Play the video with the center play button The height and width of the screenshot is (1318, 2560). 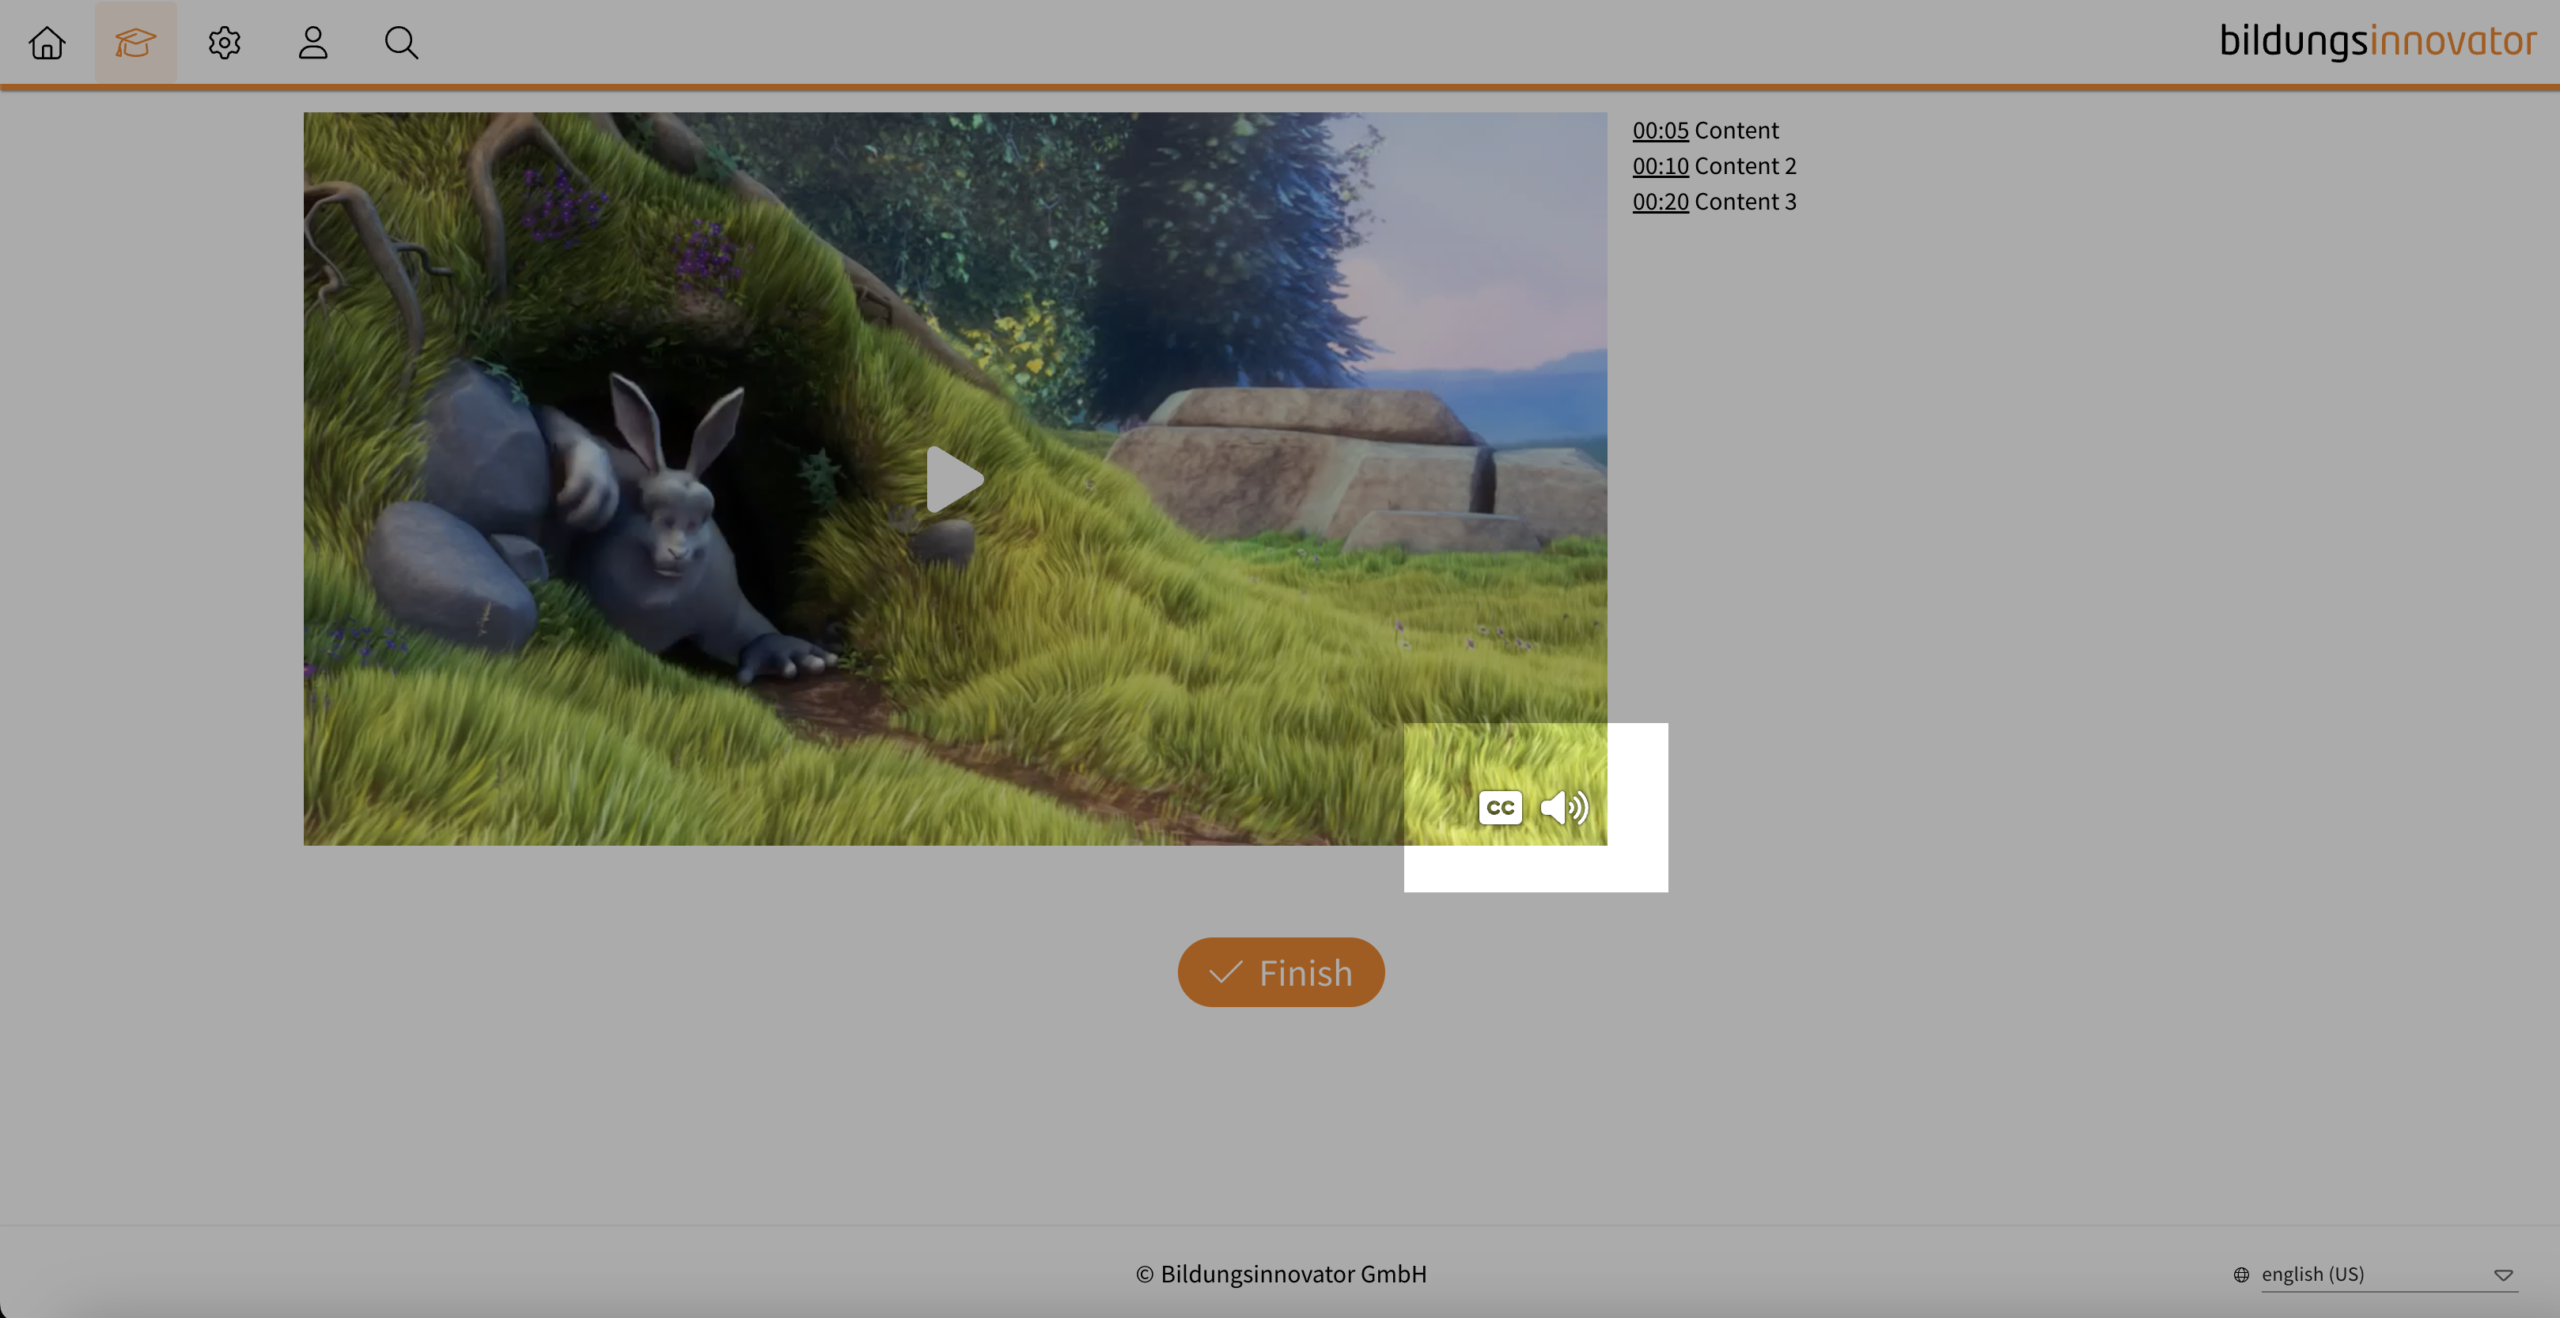(954, 480)
